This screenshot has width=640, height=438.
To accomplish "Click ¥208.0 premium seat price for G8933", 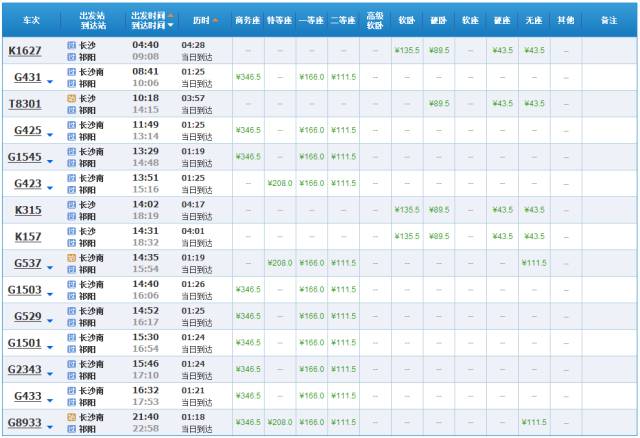I will pos(280,422).
